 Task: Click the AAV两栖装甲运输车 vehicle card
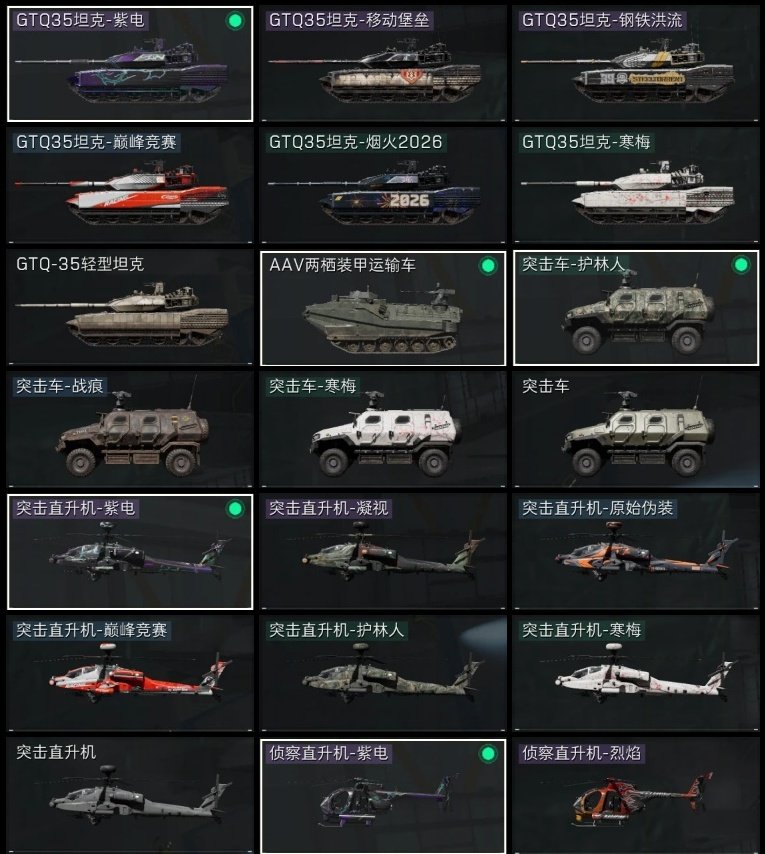point(383,308)
